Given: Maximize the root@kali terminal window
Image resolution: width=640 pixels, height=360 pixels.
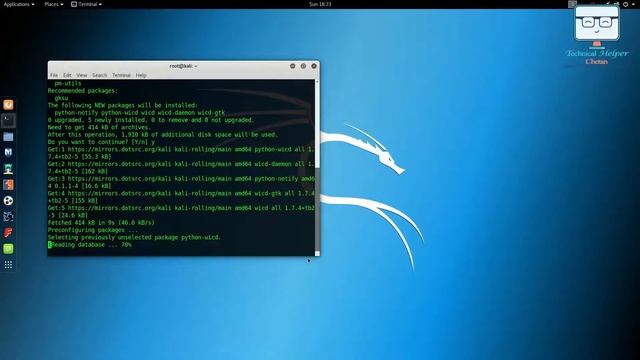Looking at the screenshot, I should click(303, 66).
